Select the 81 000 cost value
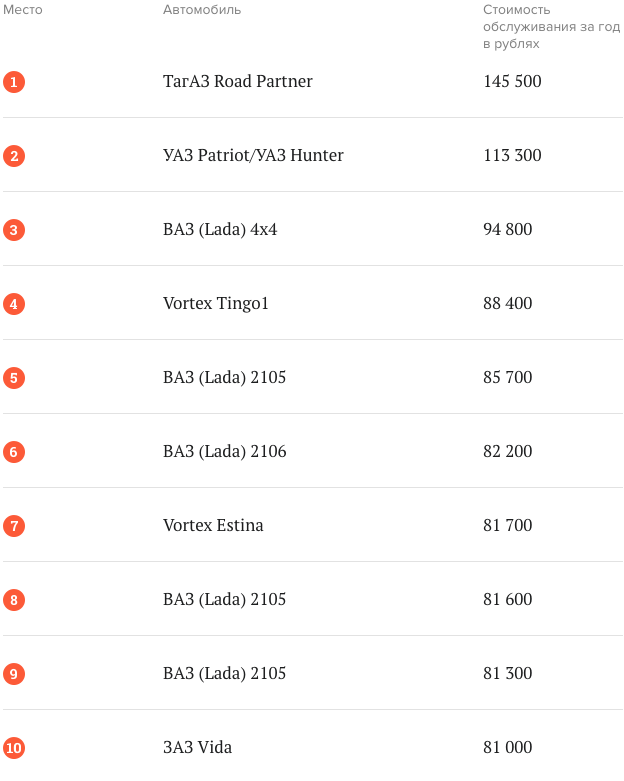The height and width of the screenshot is (781, 624). [507, 747]
